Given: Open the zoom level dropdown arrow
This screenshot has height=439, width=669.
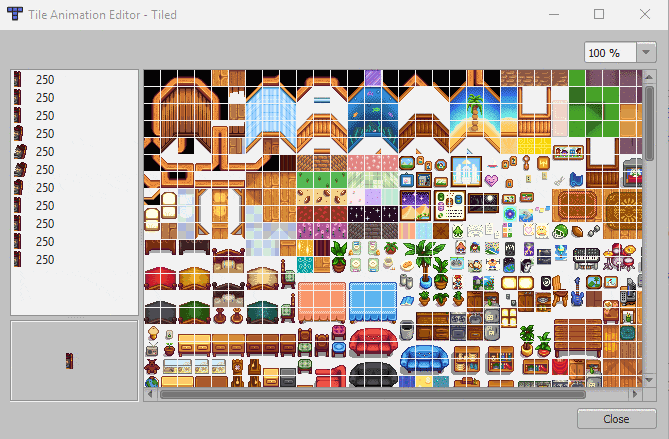Looking at the screenshot, I should (646, 52).
